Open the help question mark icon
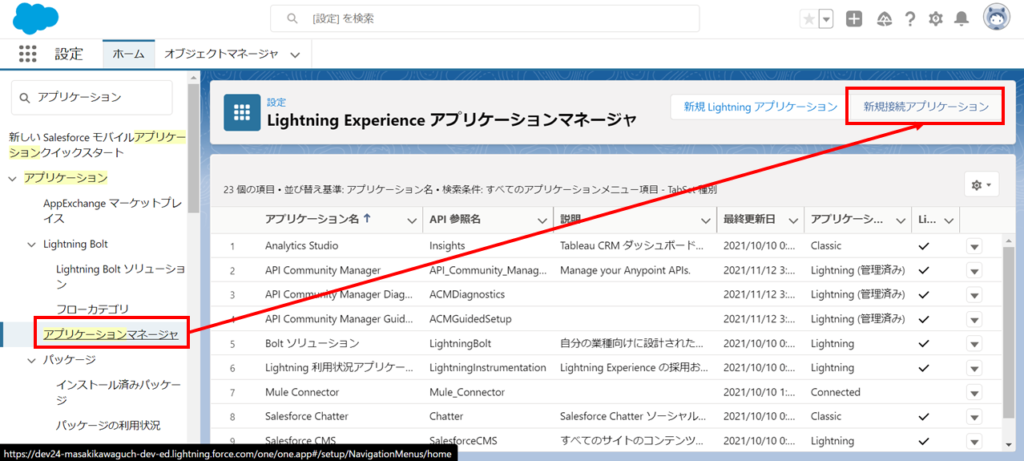1024x461 pixels. (x=909, y=19)
